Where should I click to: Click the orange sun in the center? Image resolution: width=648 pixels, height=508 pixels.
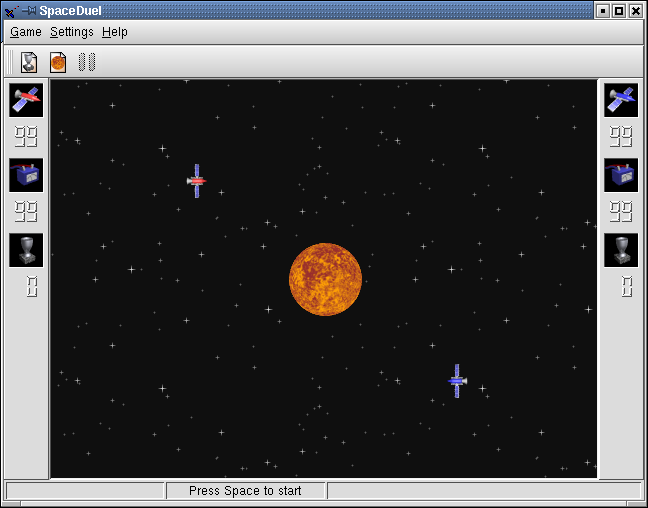click(x=325, y=279)
